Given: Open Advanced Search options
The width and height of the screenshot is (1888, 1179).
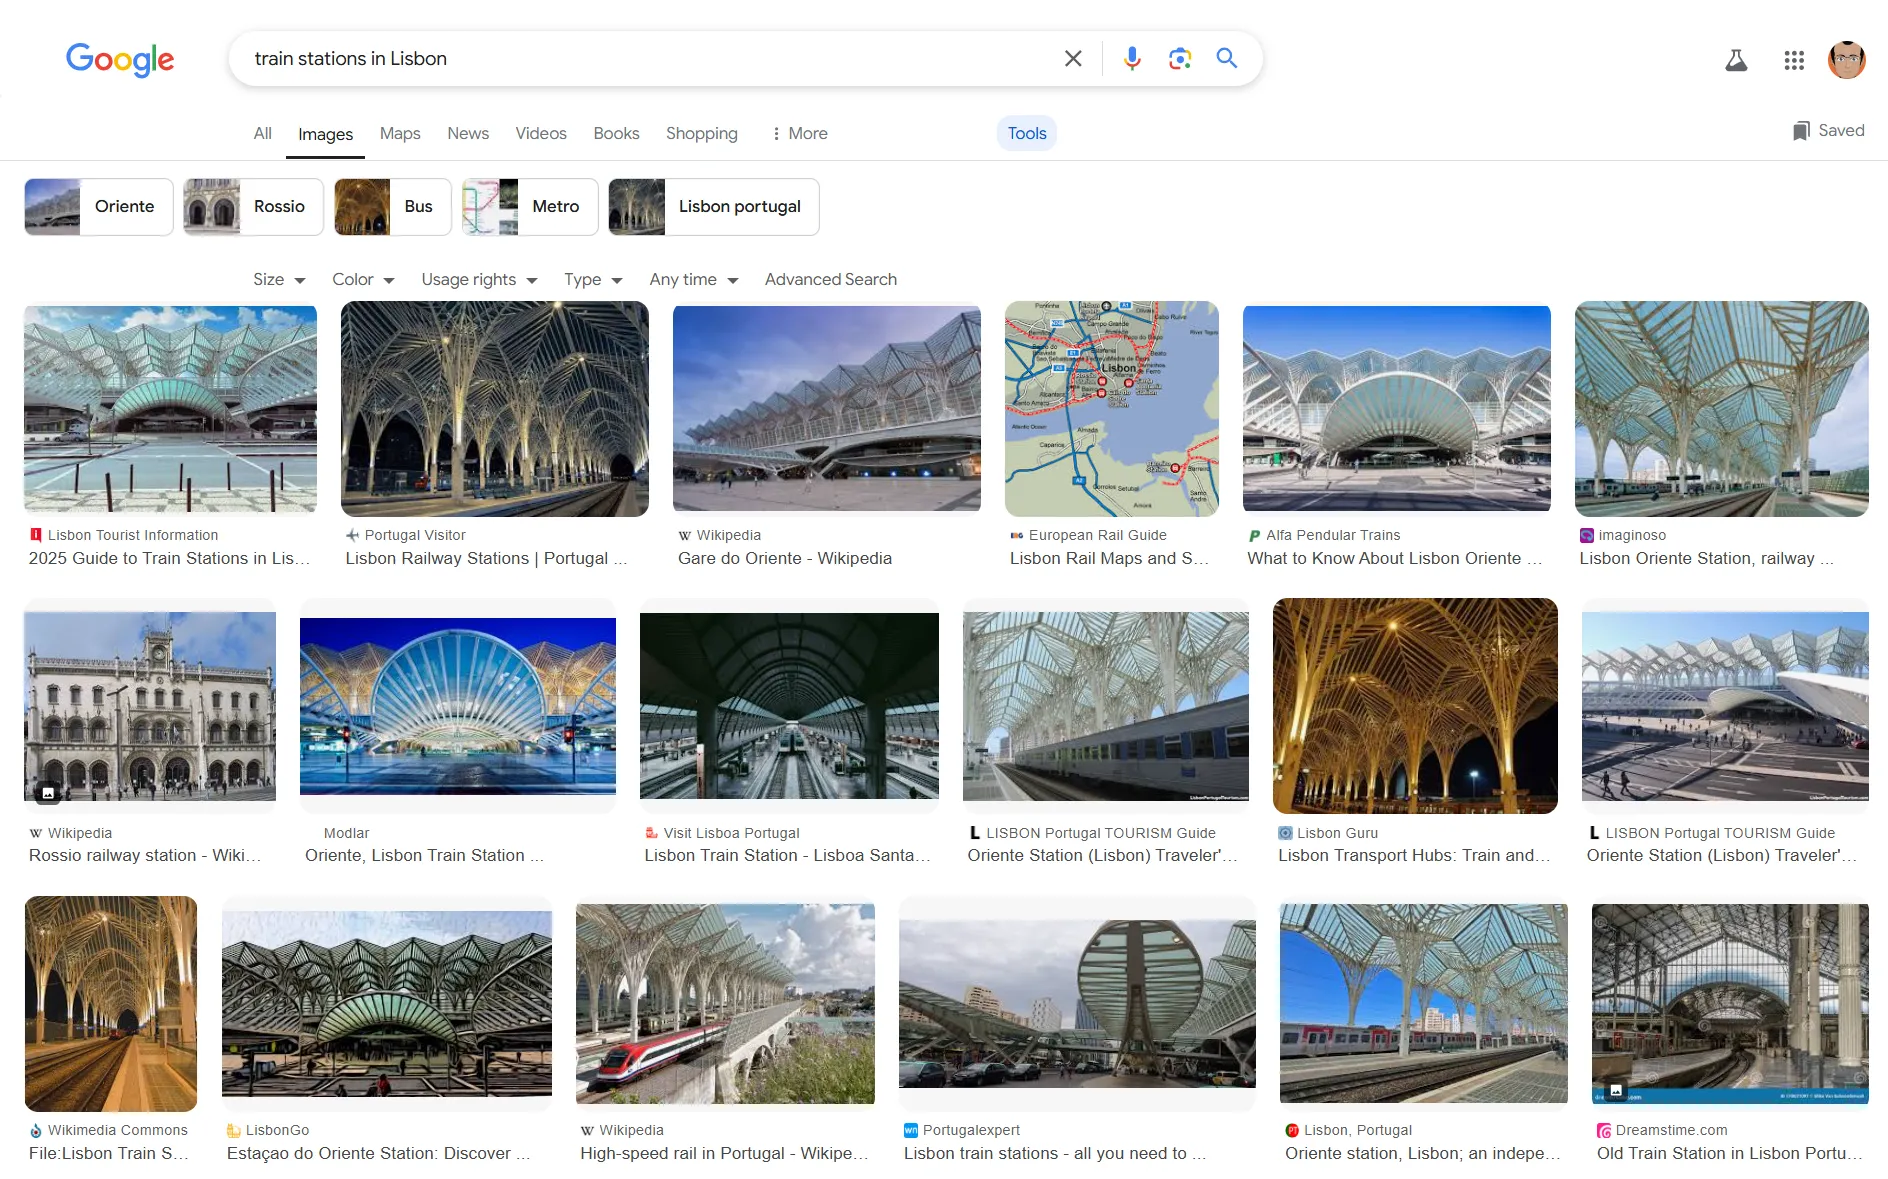Looking at the screenshot, I should [830, 280].
